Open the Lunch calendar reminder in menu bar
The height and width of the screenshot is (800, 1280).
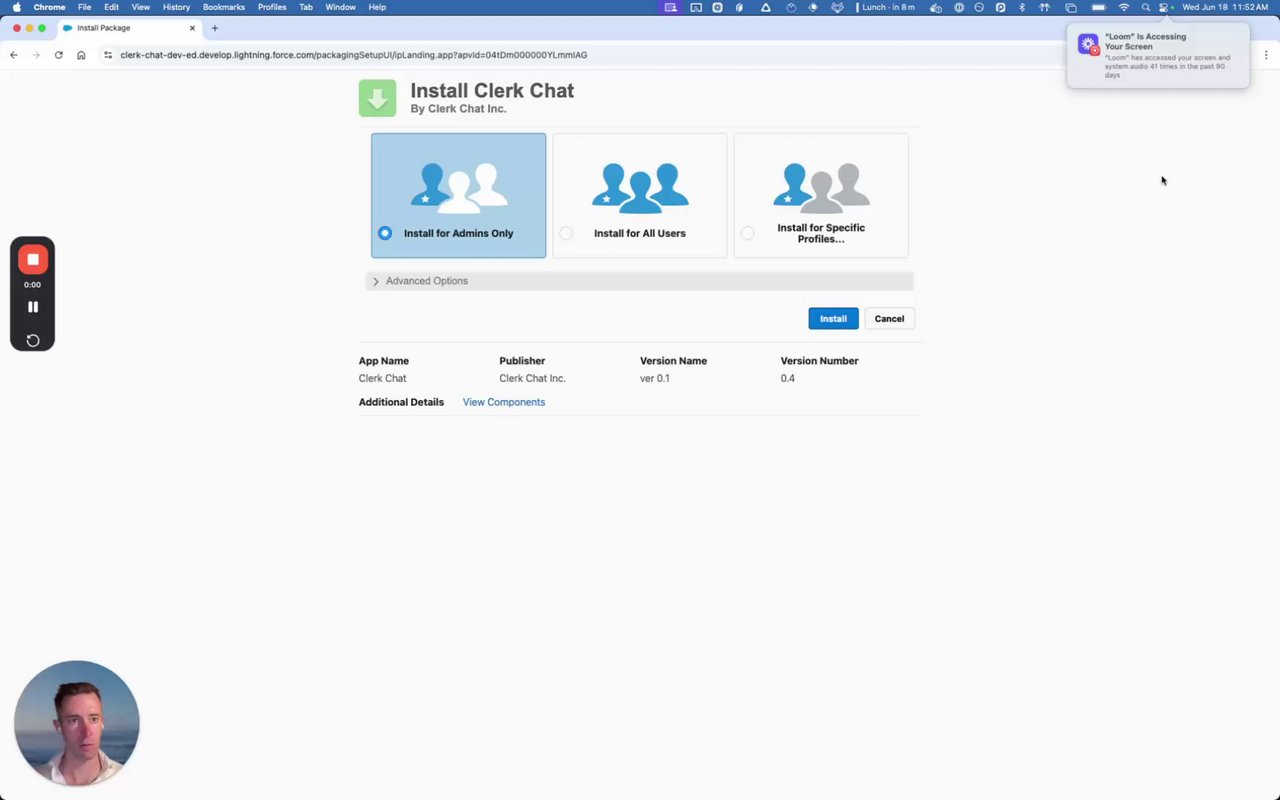point(885,7)
